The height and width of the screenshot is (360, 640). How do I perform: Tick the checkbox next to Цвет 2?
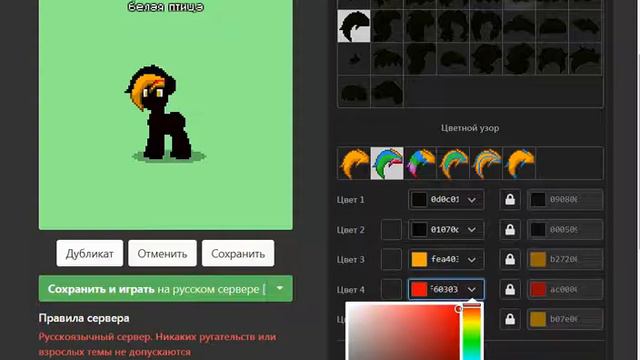[391, 230]
